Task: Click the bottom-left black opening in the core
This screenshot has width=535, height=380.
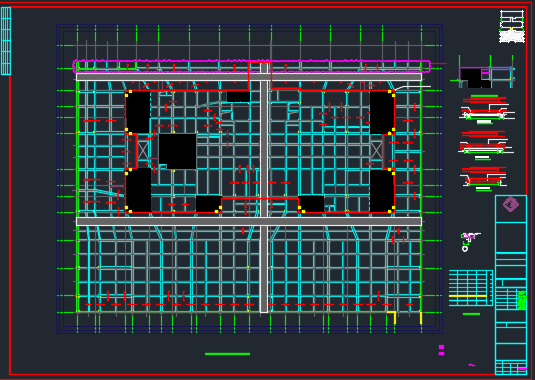Action: [x=139, y=190]
